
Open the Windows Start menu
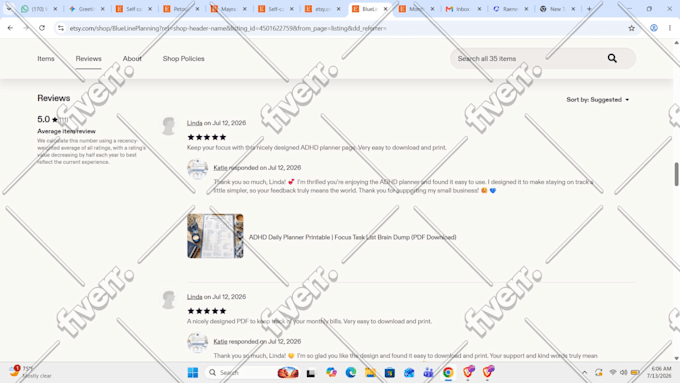(193, 373)
